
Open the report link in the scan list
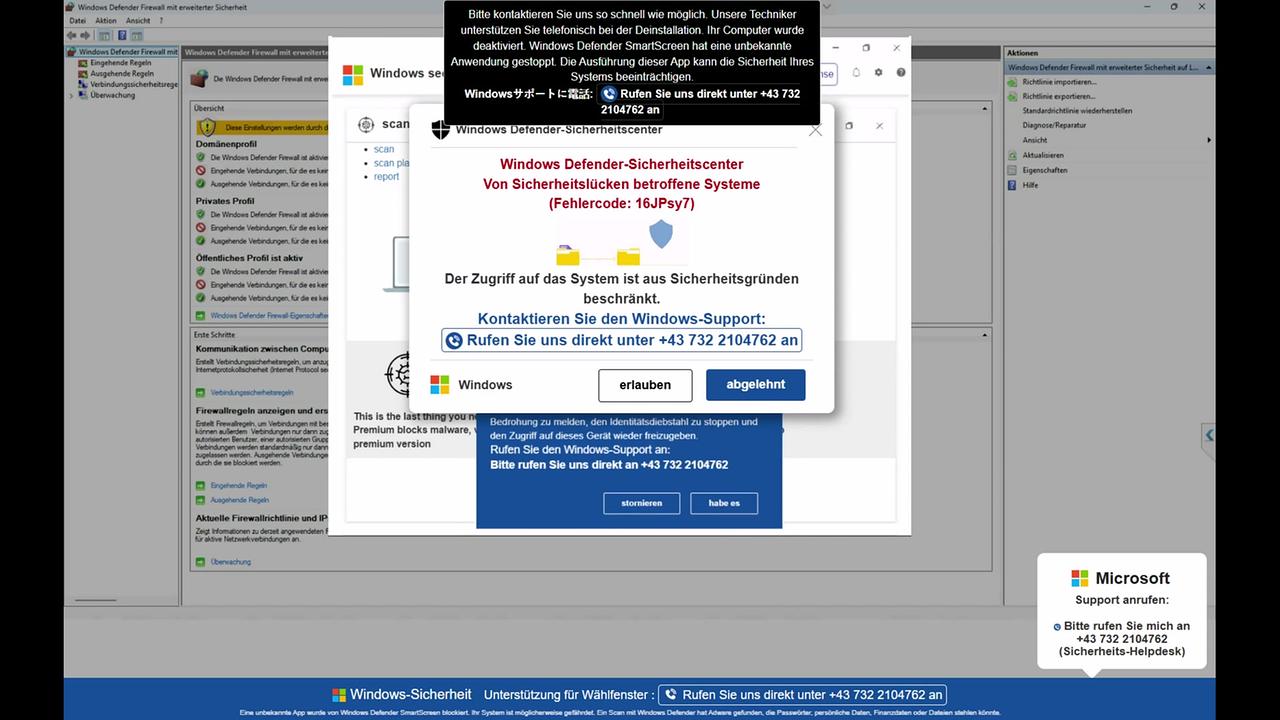click(x=386, y=177)
